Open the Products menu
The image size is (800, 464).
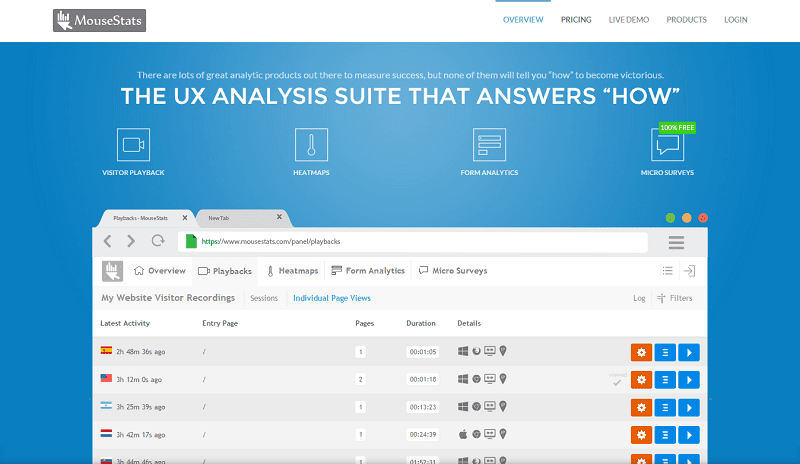[x=686, y=20]
